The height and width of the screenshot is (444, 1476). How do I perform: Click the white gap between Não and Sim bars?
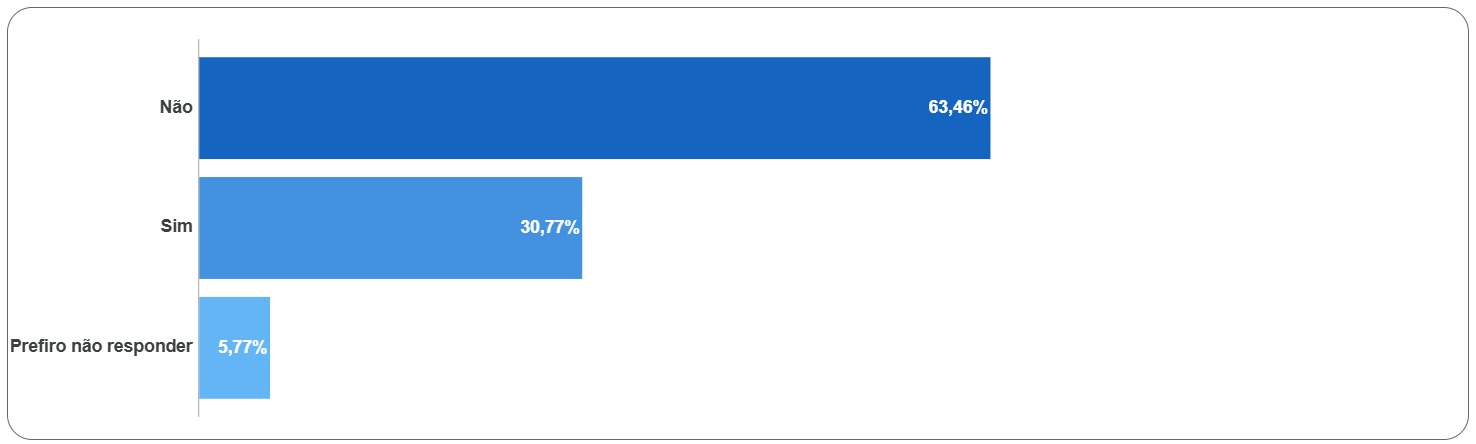[500, 168]
